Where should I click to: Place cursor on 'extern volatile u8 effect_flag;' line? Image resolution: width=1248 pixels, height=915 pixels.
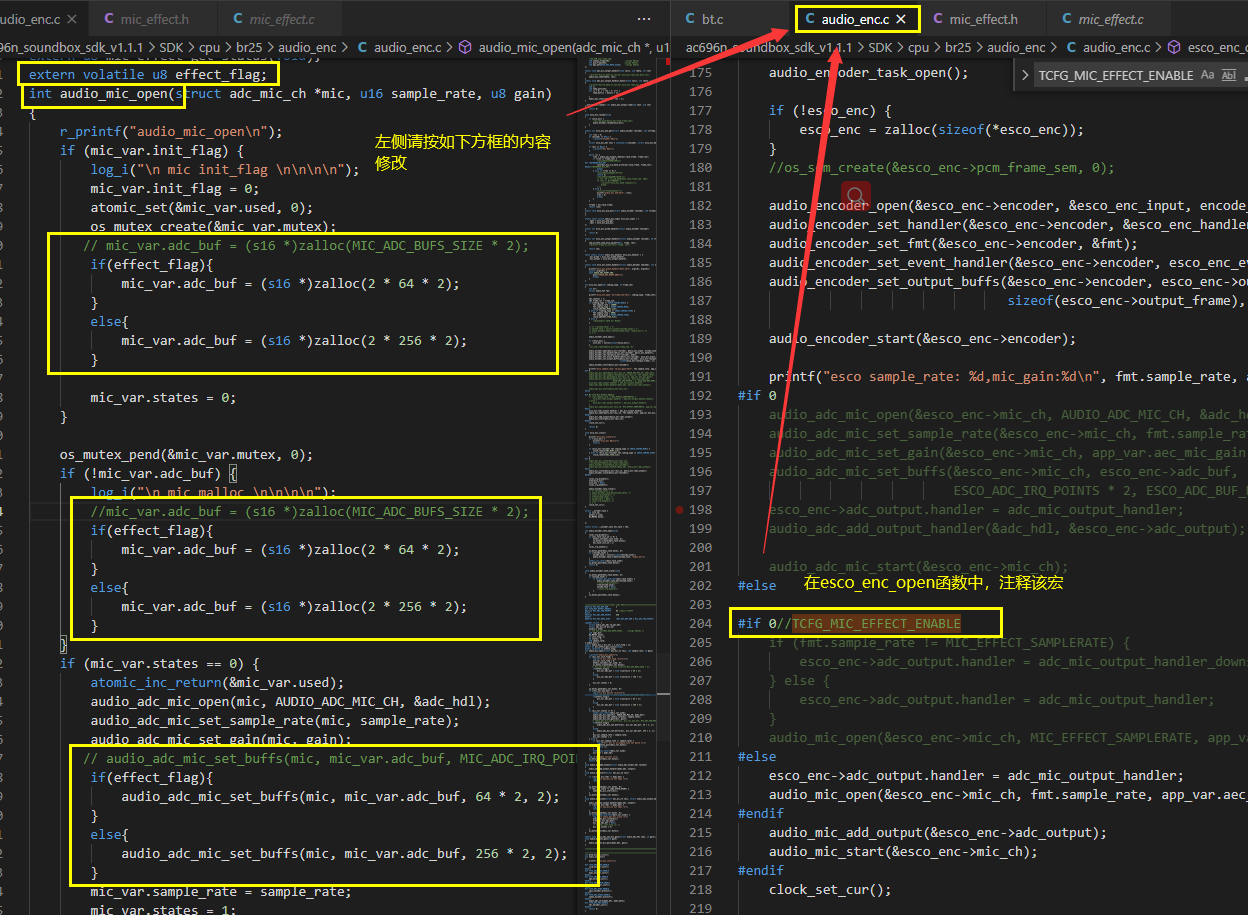pyautogui.click(x=148, y=75)
